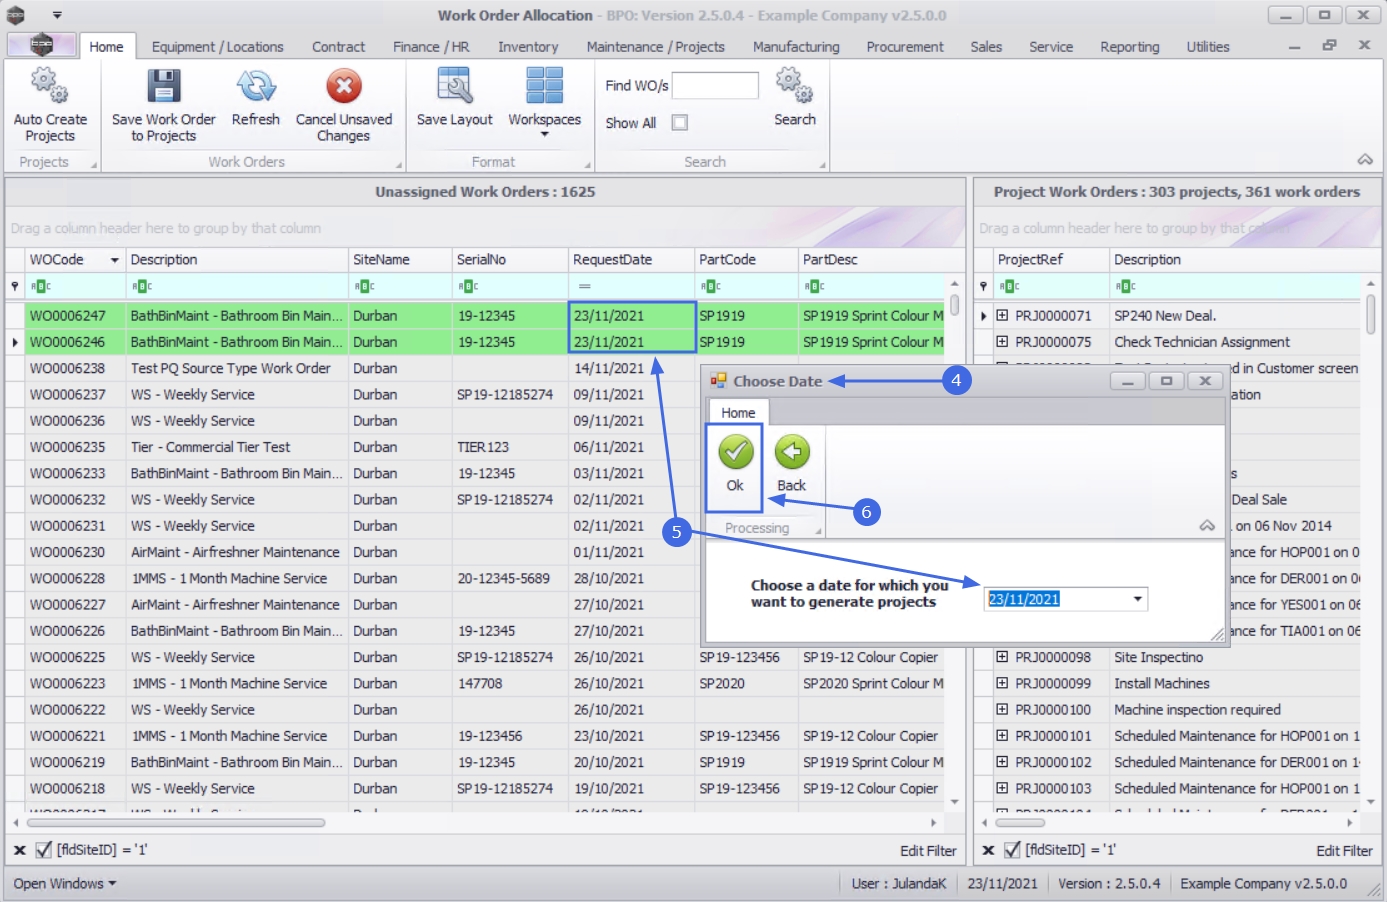This screenshot has height=902, width=1387.
Task: Remove the Unassigned Work Orders fldSiteID filter
Action: tap(19, 850)
